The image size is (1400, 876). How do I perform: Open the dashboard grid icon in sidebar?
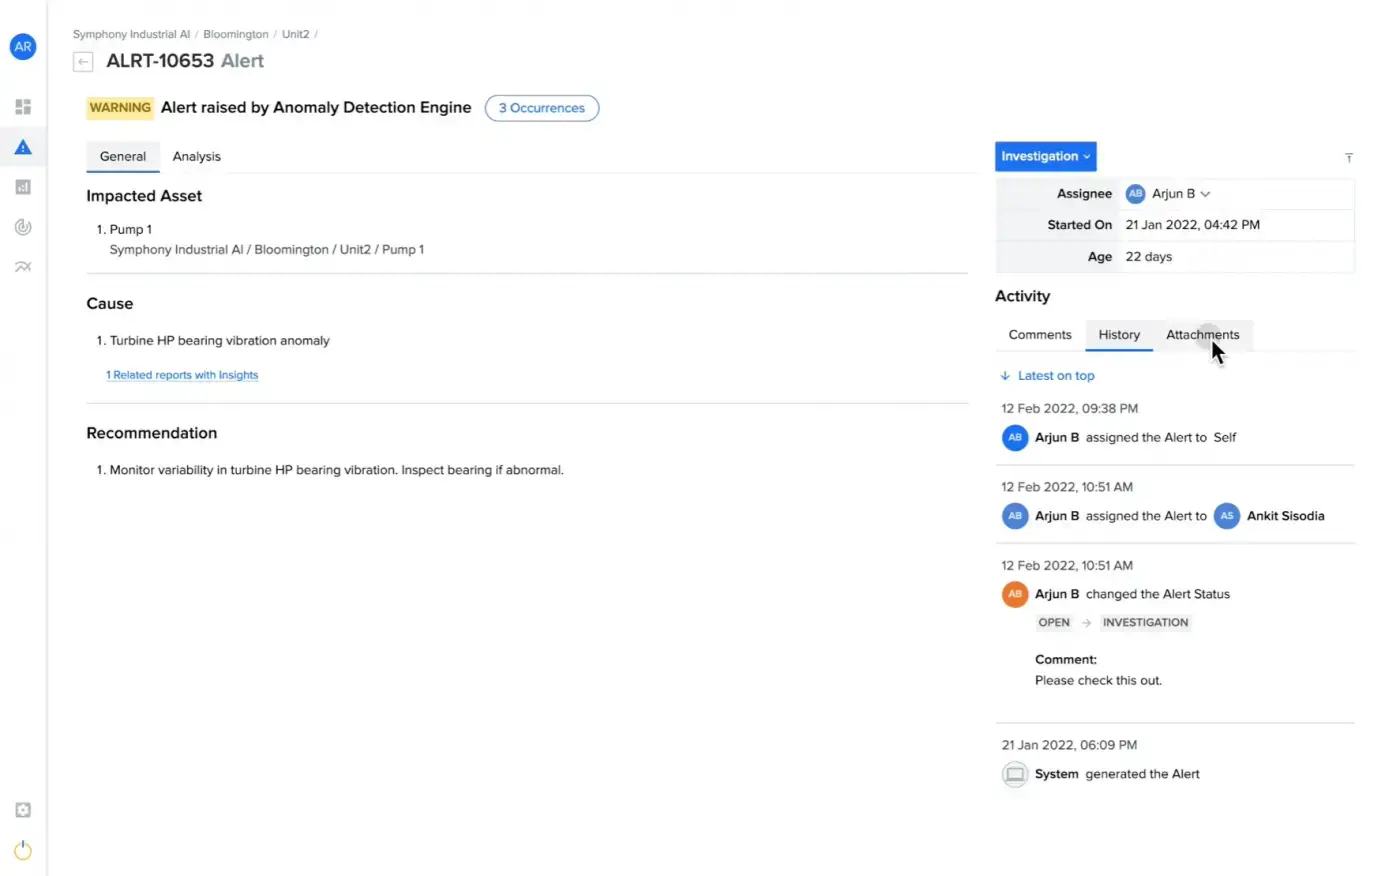point(23,107)
